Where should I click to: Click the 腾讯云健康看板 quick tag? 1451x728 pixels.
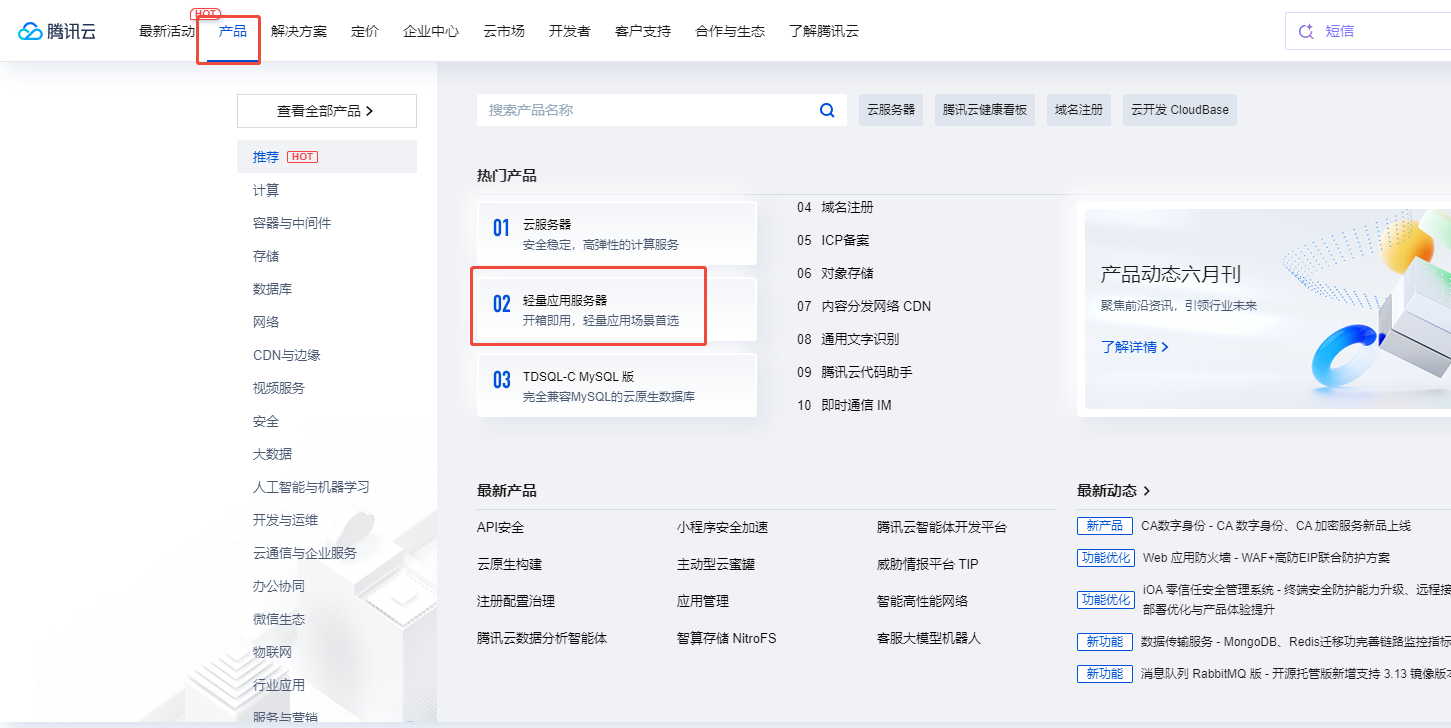click(985, 110)
